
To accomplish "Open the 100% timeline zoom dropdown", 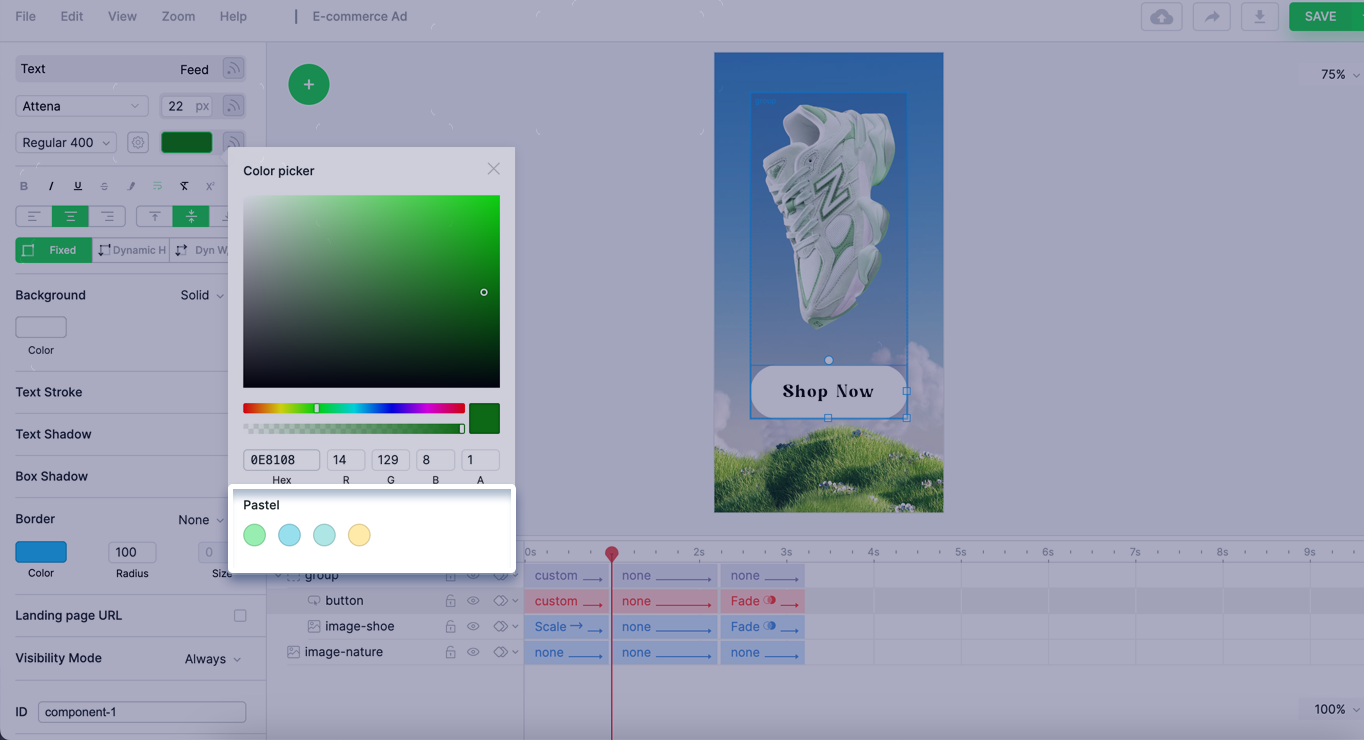I will (x=1336, y=709).
